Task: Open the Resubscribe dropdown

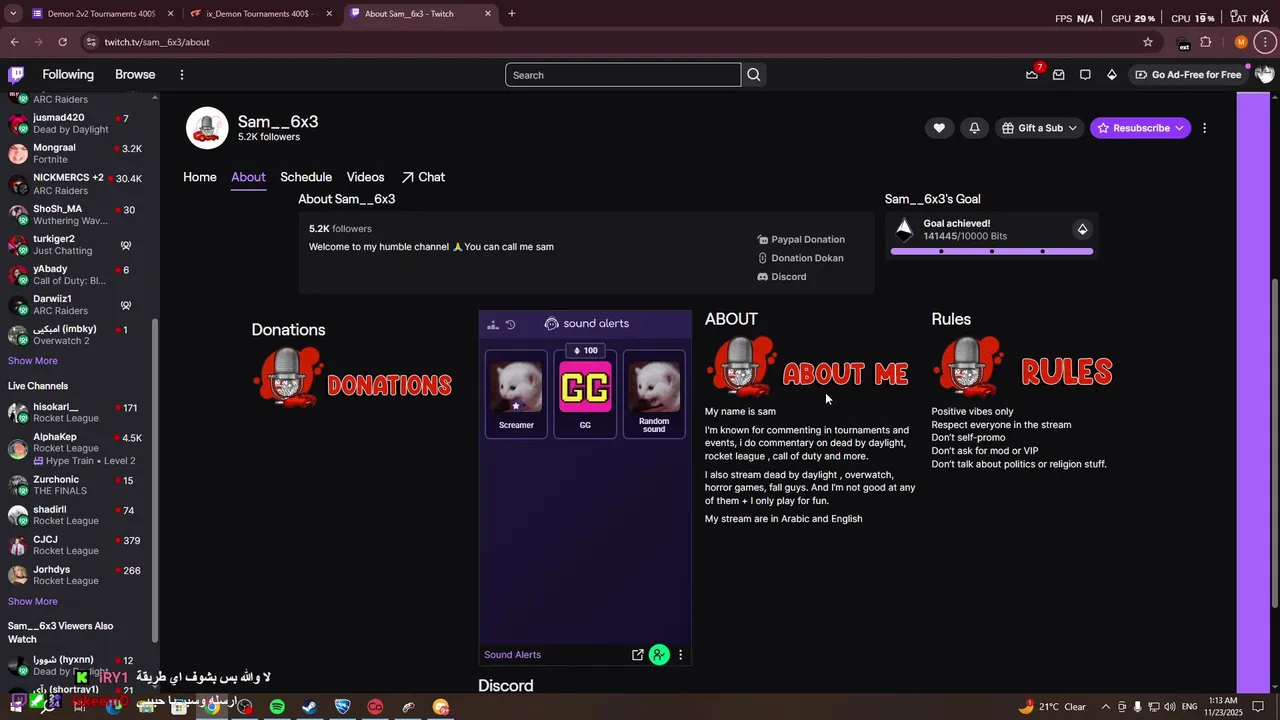Action: [1140, 128]
